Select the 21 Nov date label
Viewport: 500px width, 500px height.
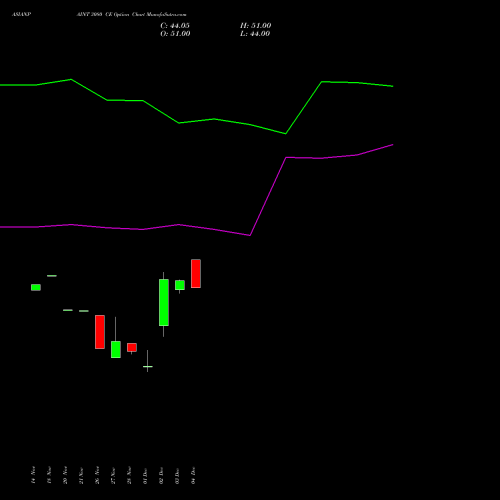click(x=81, y=475)
